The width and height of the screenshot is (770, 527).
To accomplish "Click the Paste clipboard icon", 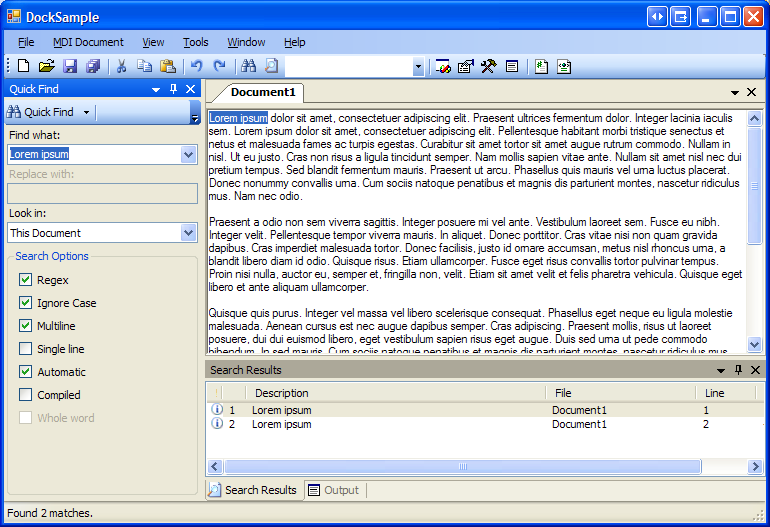I will tap(168, 66).
